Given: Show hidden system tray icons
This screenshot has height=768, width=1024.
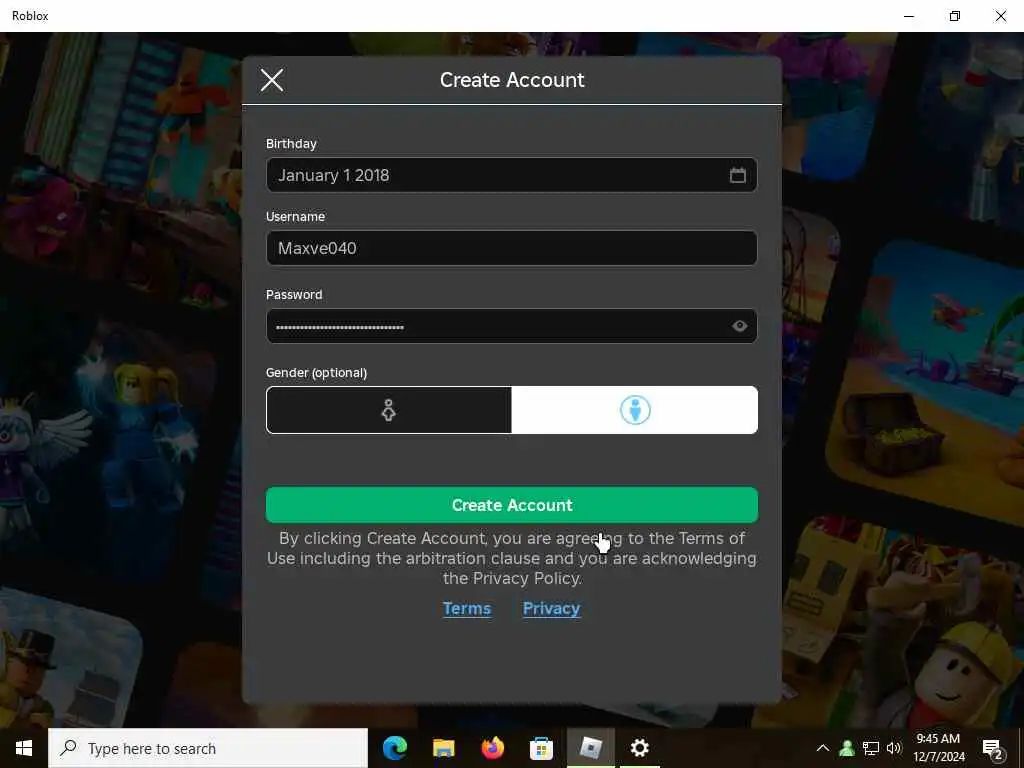Looking at the screenshot, I should pyautogui.click(x=823, y=748).
